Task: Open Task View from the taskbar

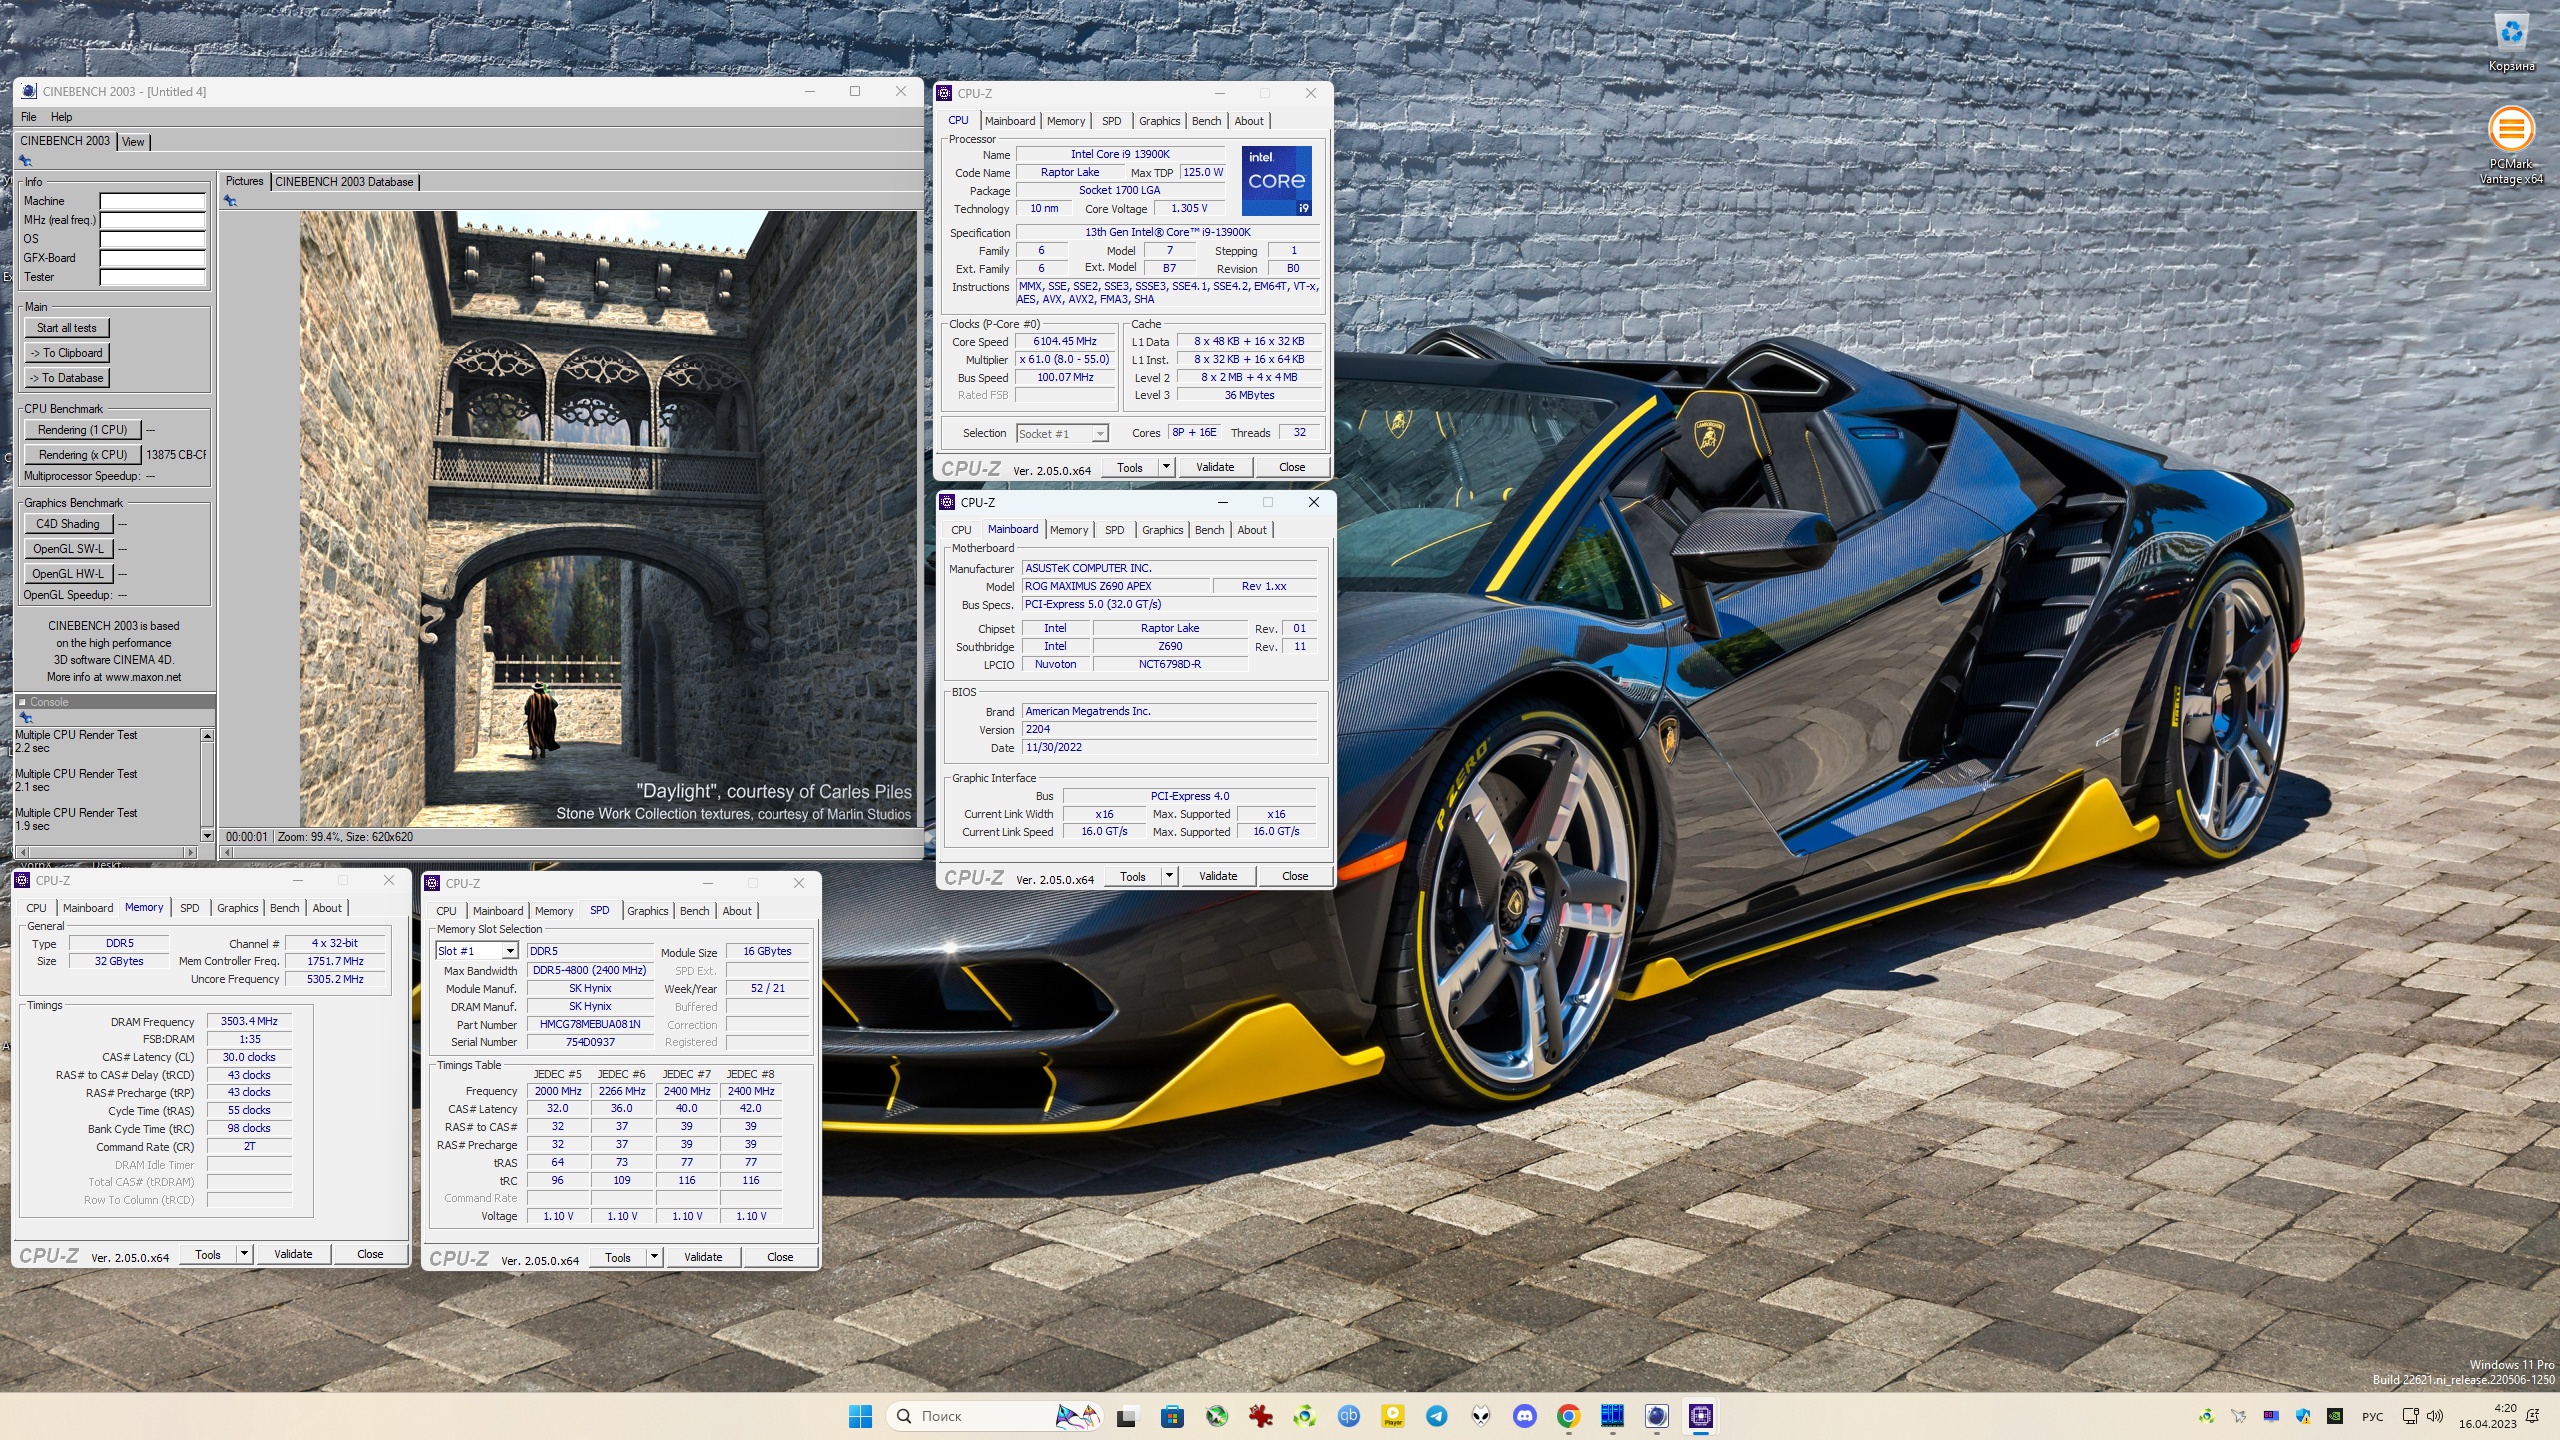Action: (1127, 1416)
